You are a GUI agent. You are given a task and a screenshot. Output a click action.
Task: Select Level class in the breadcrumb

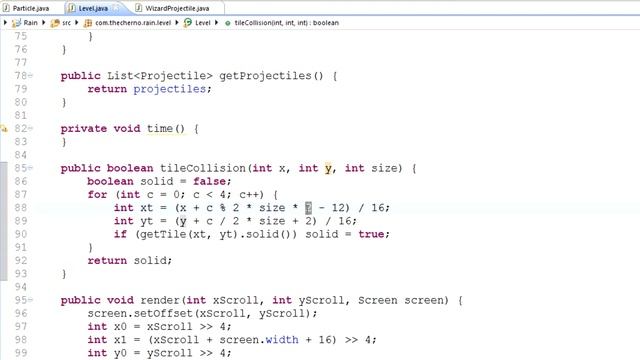(202, 23)
